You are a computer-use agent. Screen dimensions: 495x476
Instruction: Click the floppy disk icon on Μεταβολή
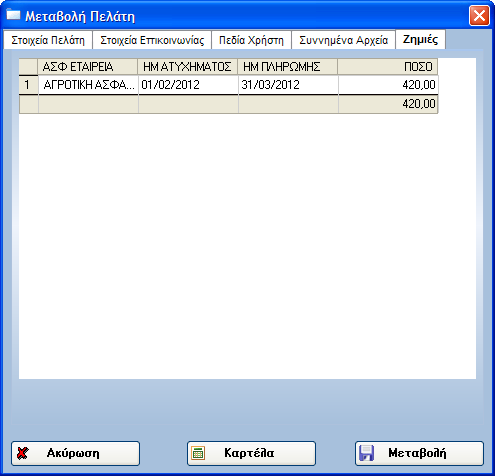coord(367,453)
